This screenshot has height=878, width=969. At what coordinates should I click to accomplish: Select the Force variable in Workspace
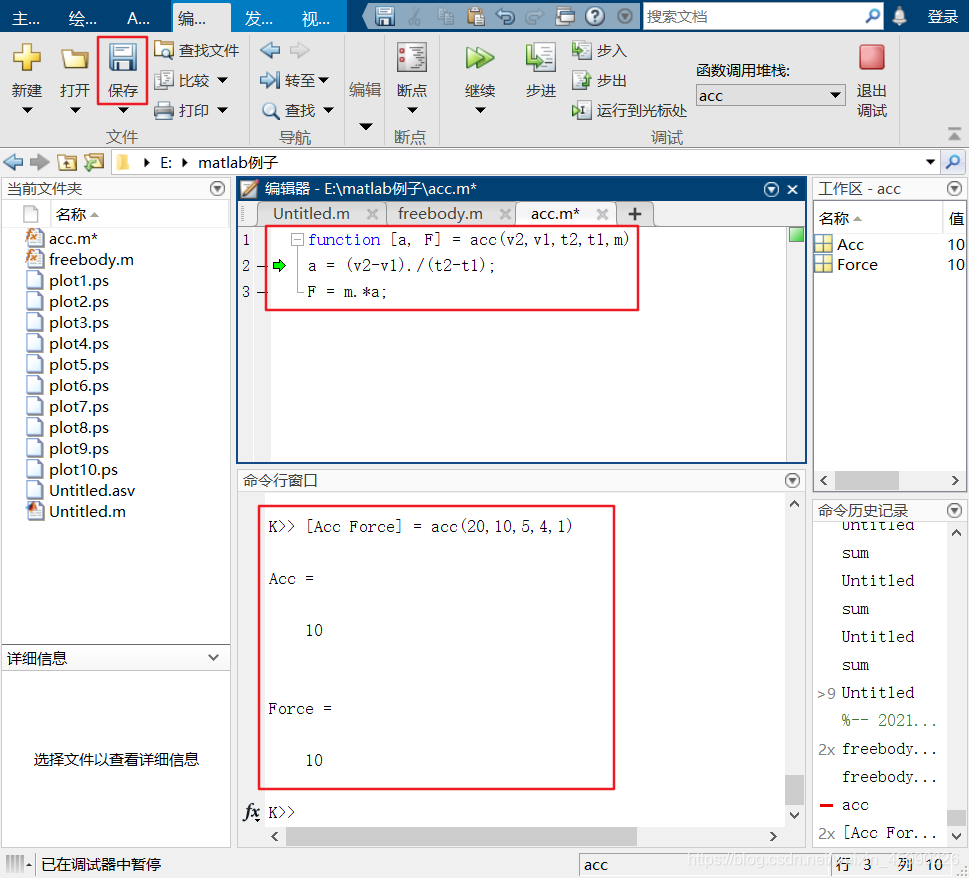[x=857, y=264]
